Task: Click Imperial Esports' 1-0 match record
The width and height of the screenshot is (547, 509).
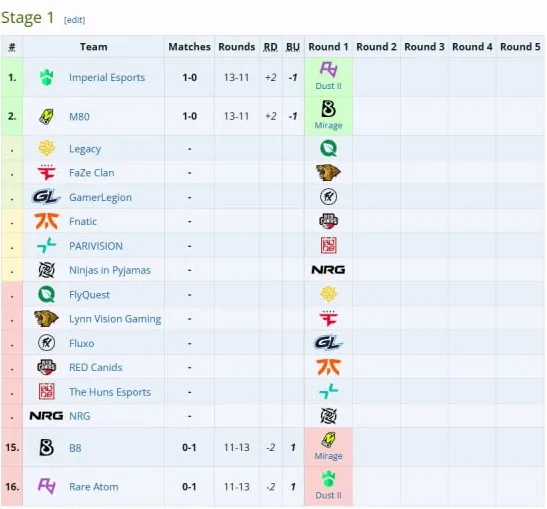Action: click(x=189, y=77)
